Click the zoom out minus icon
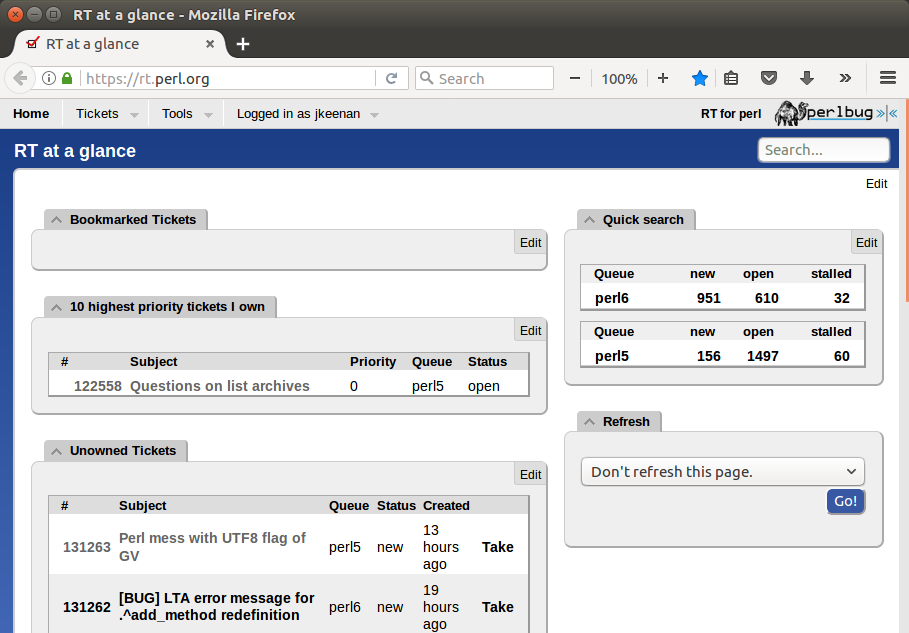909x633 pixels. tap(575, 78)
